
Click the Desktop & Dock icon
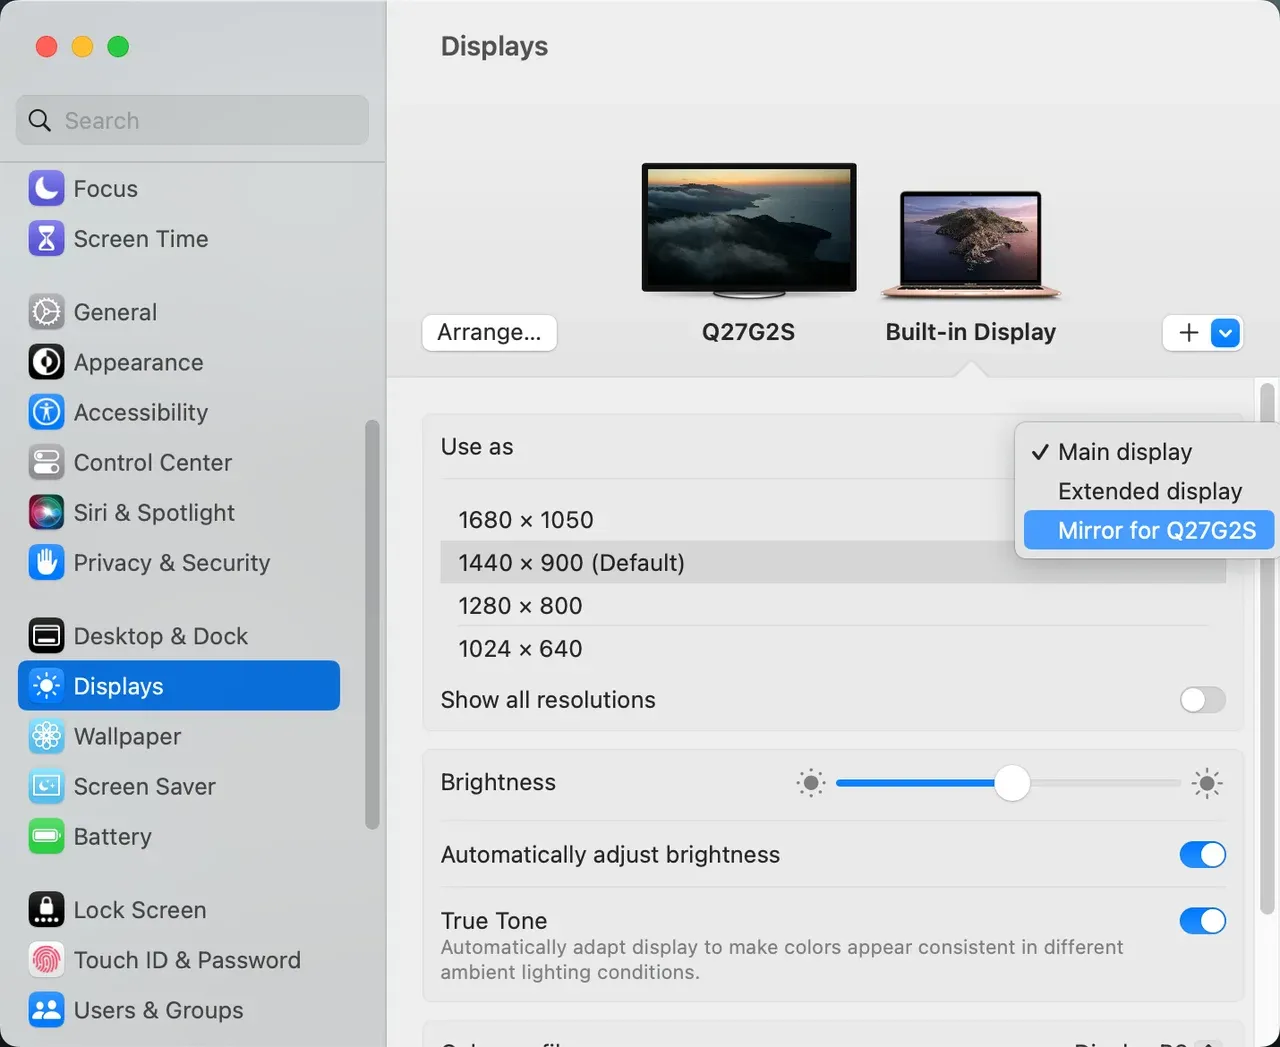tap(46, 636)
